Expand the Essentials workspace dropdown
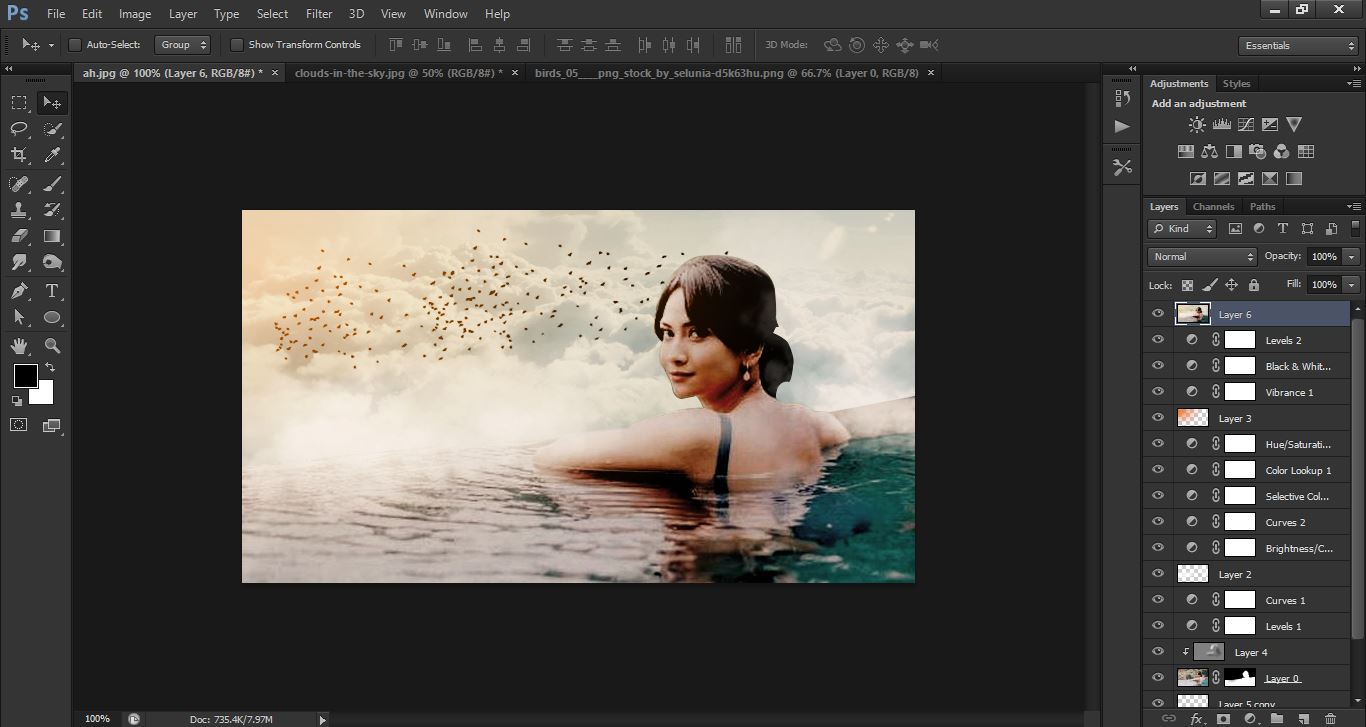 [x=1297, y=46]
